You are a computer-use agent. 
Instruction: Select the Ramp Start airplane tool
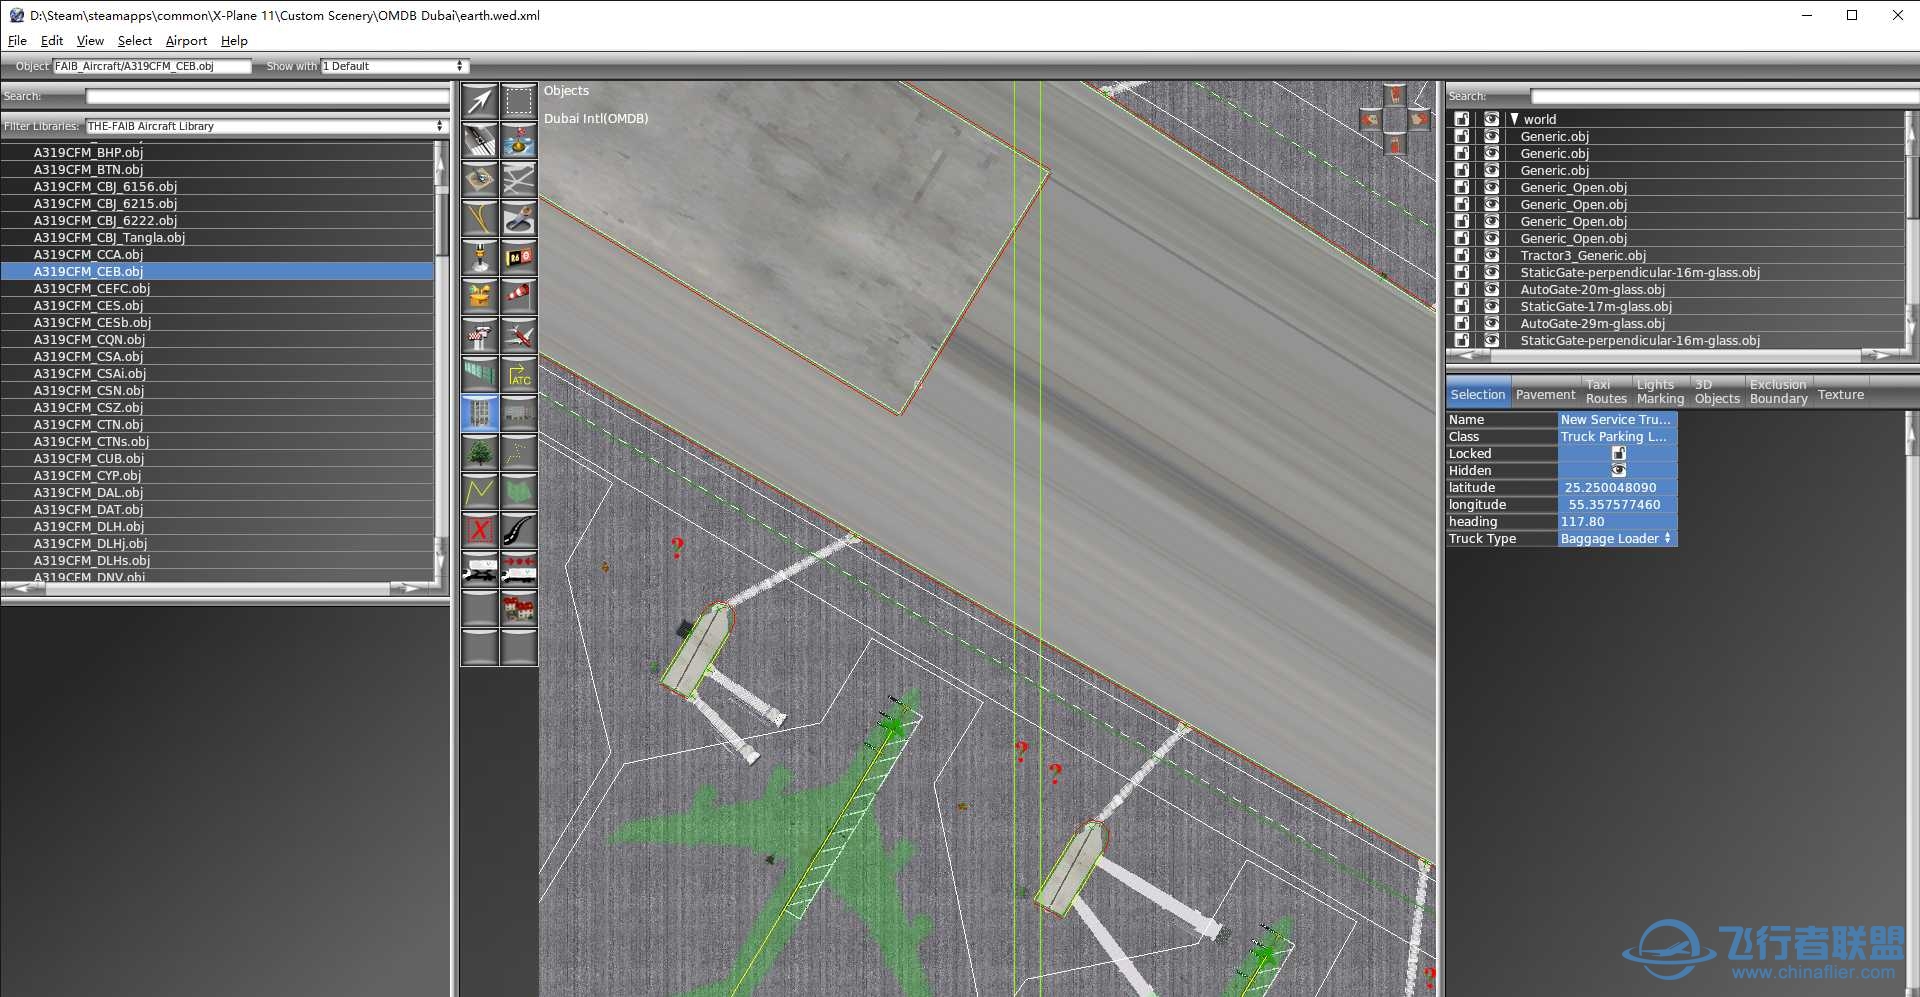pos(519,335)
